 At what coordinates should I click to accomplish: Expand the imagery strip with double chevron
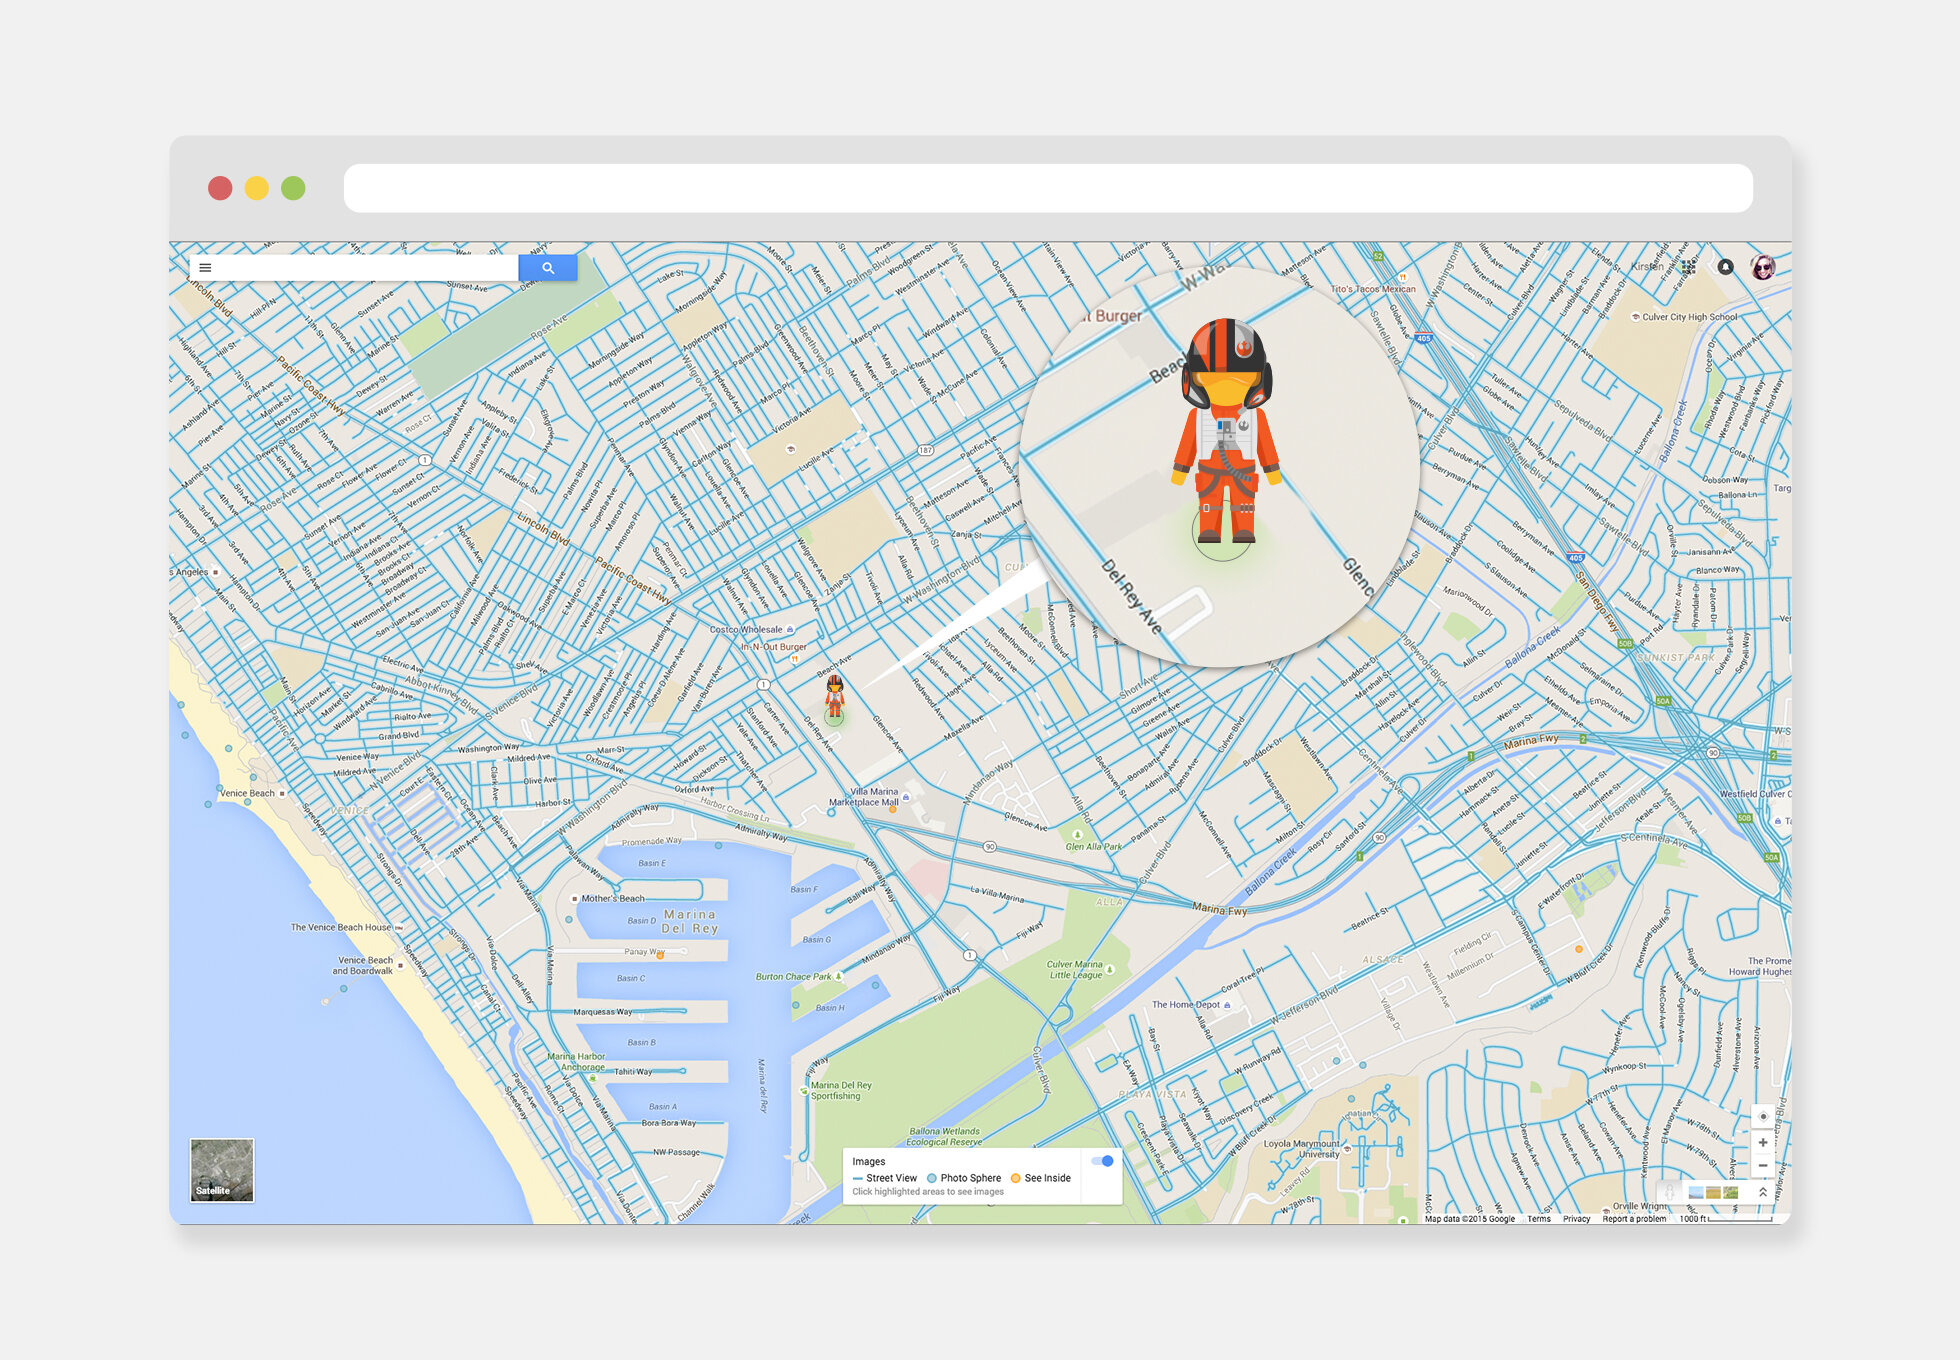(1763, 1192)
